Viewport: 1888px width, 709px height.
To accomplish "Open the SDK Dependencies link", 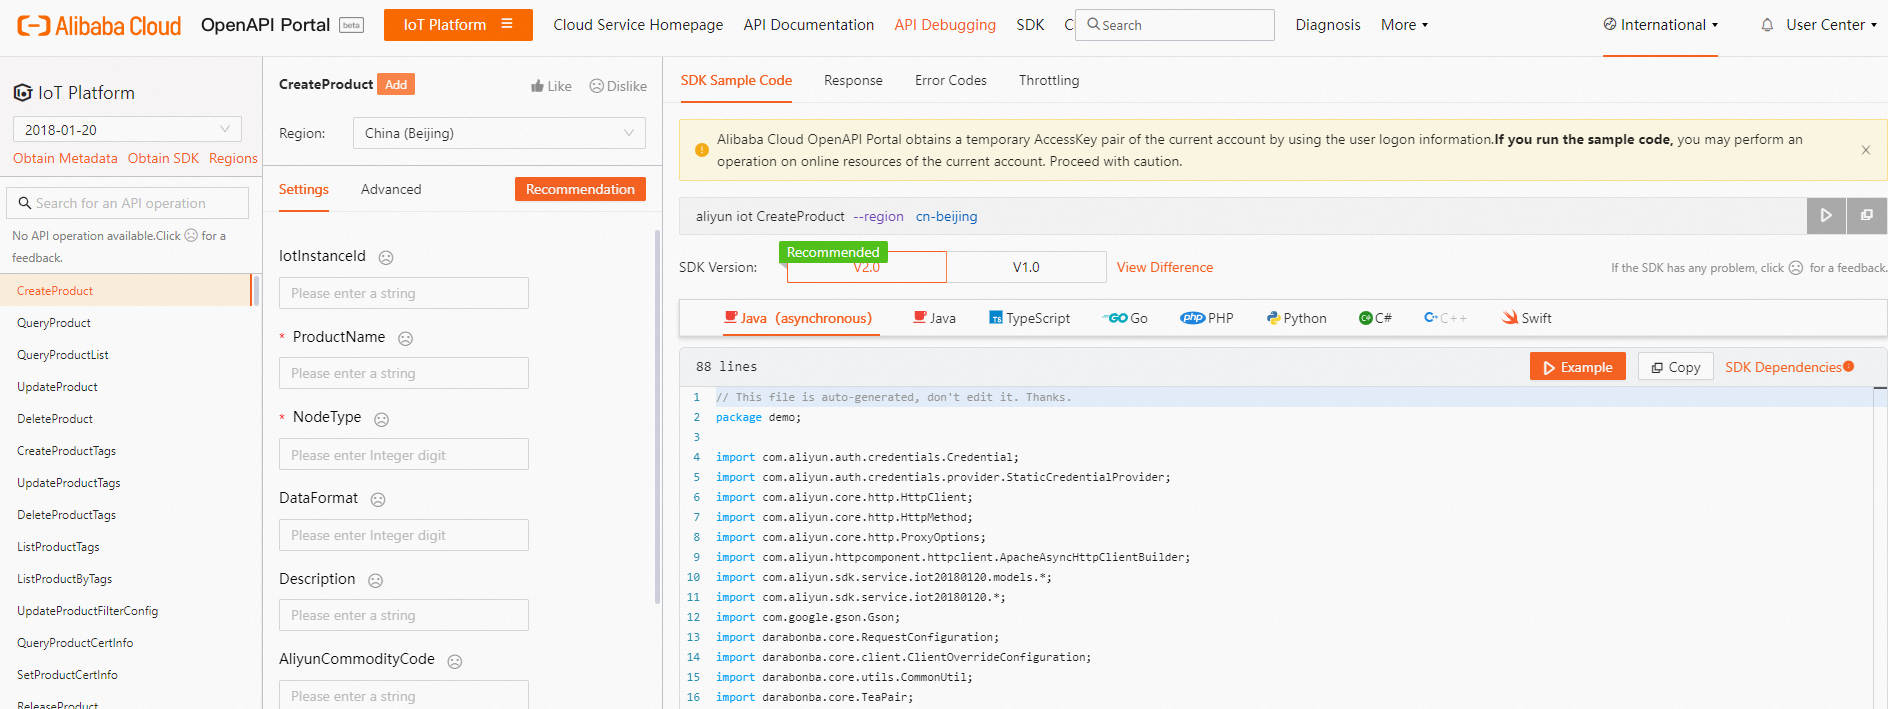I will pyautogui.click(x=1783, y=367).
